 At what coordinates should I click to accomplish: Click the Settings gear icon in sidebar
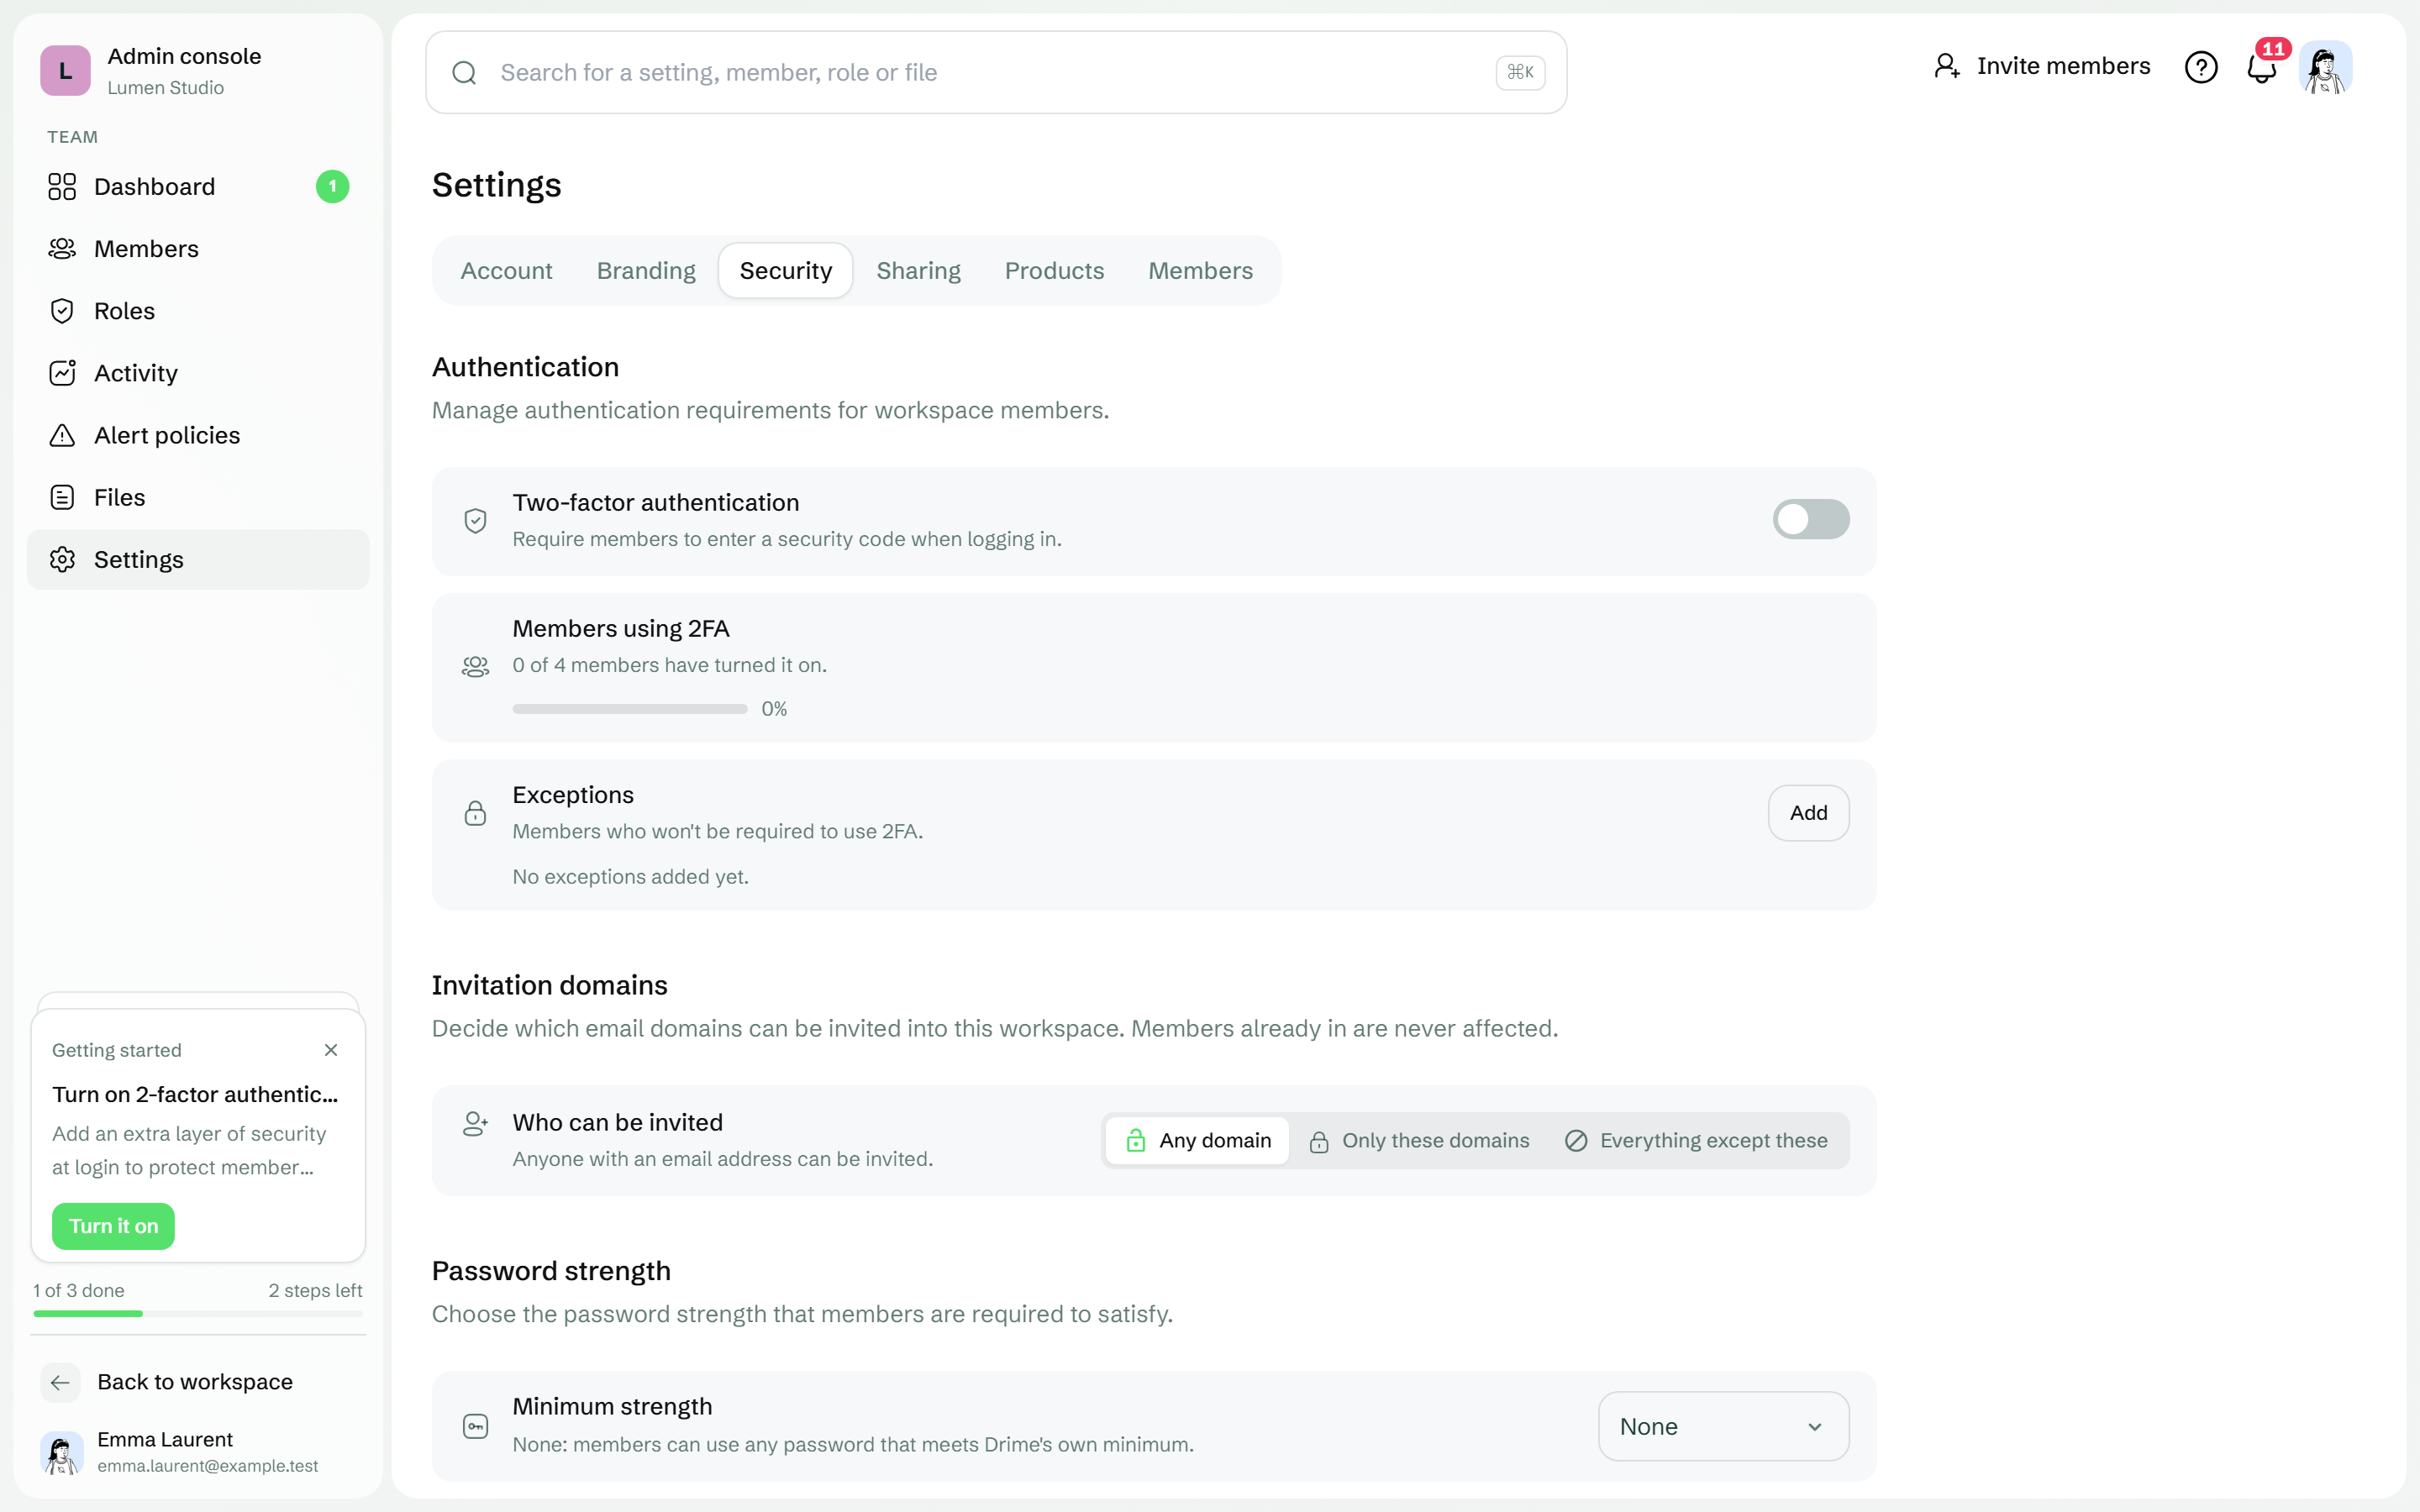click(x=62, y=559)
